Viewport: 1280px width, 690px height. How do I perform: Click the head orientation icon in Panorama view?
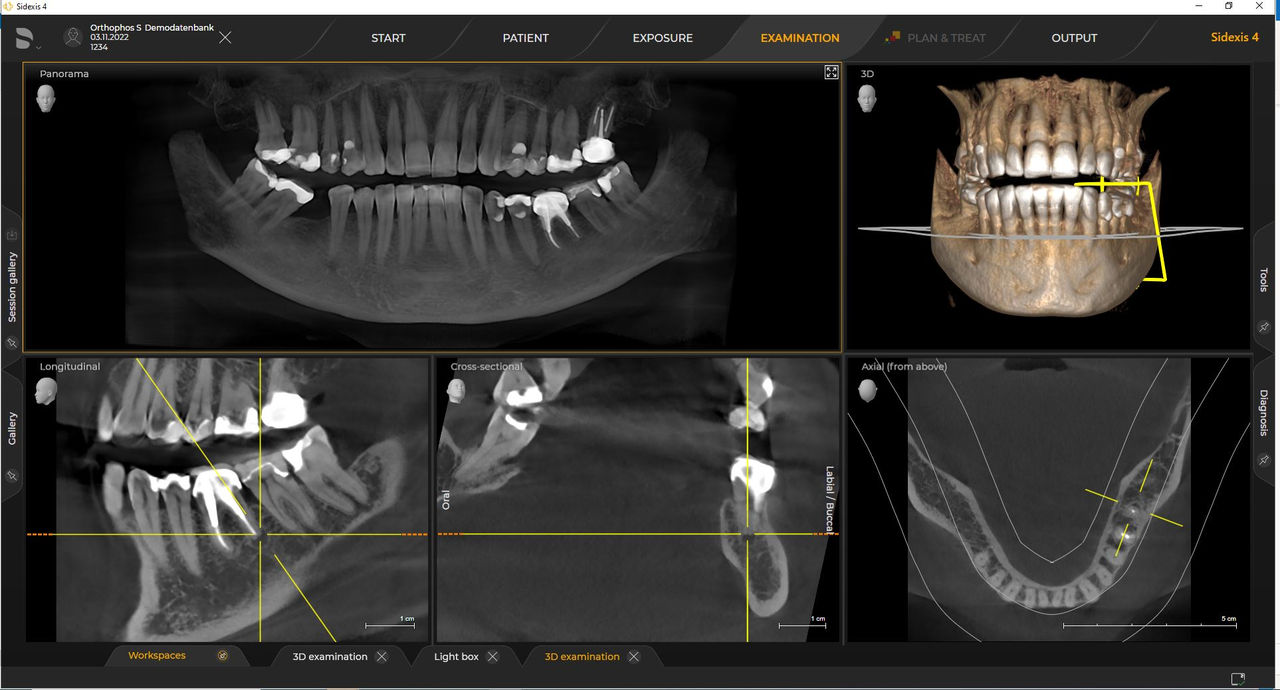(45, 98)
